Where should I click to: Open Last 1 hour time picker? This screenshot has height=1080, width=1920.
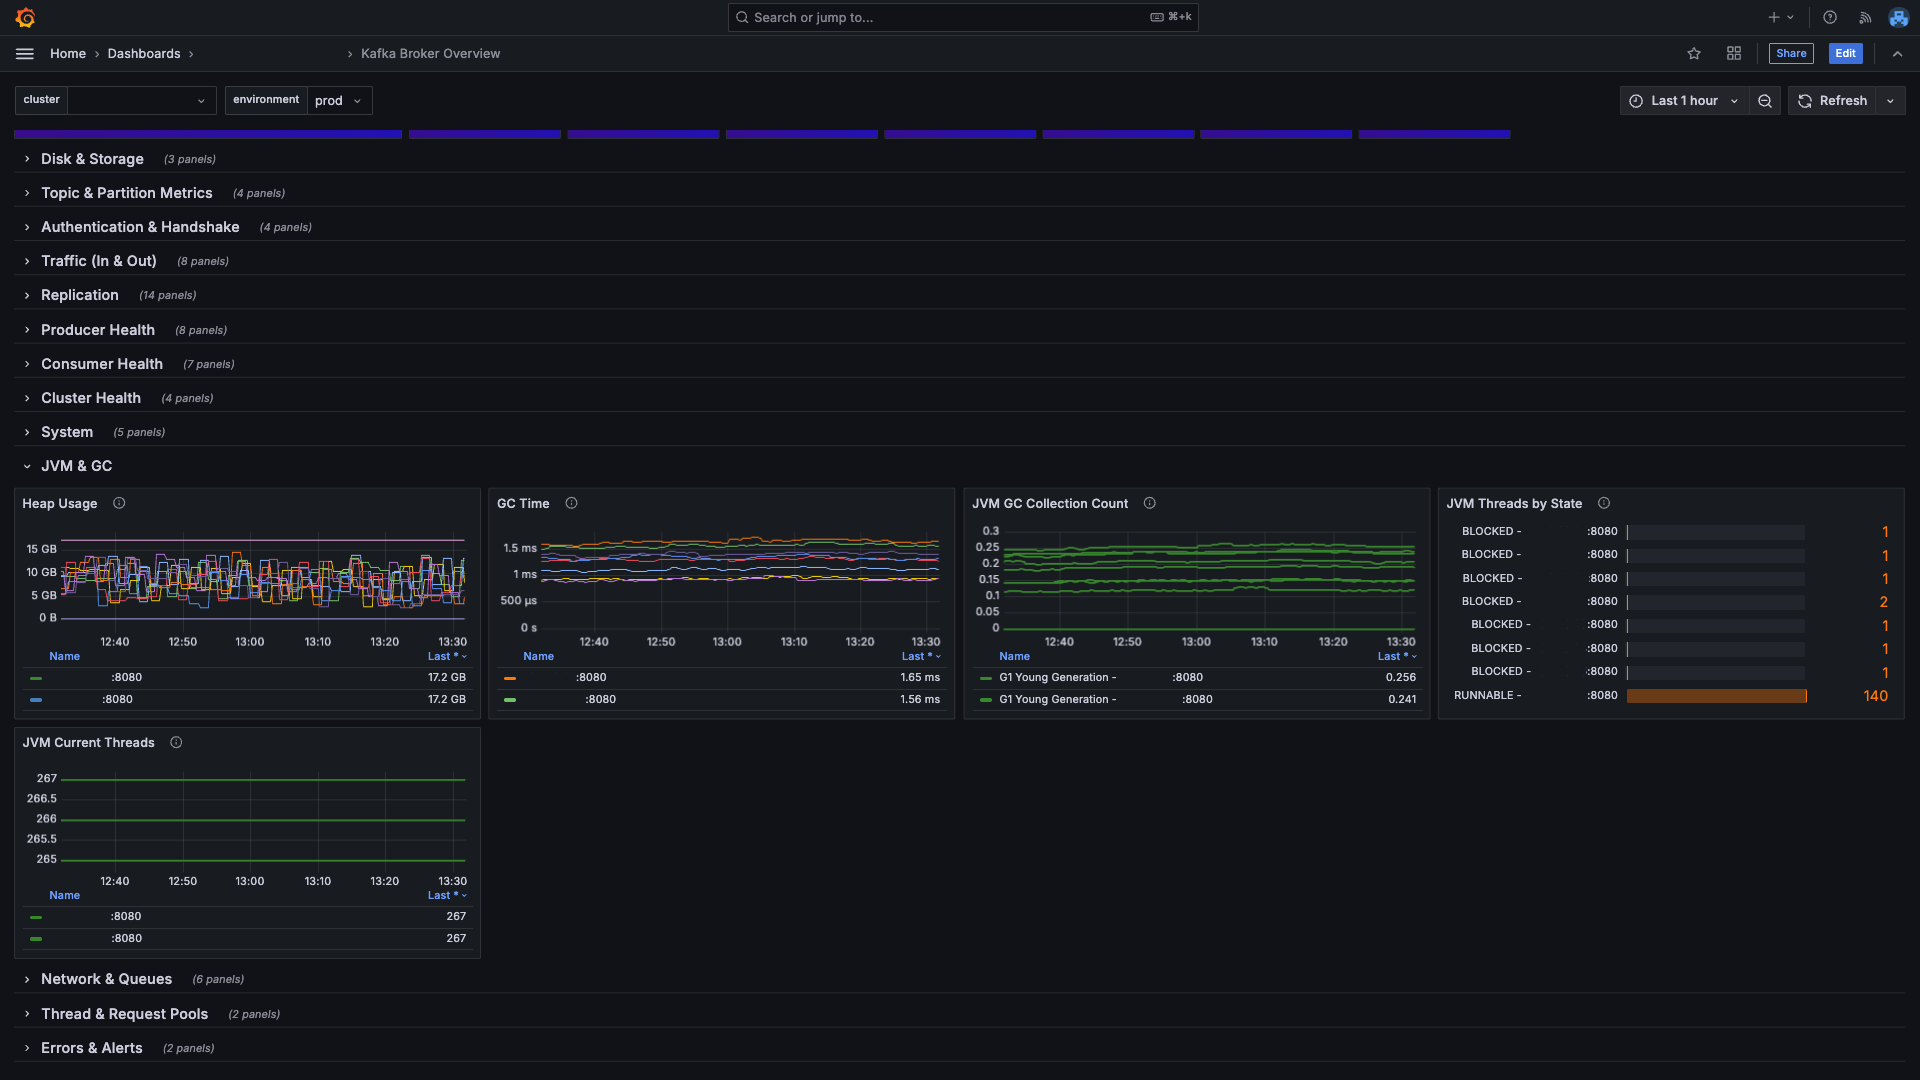[1684, 101]
